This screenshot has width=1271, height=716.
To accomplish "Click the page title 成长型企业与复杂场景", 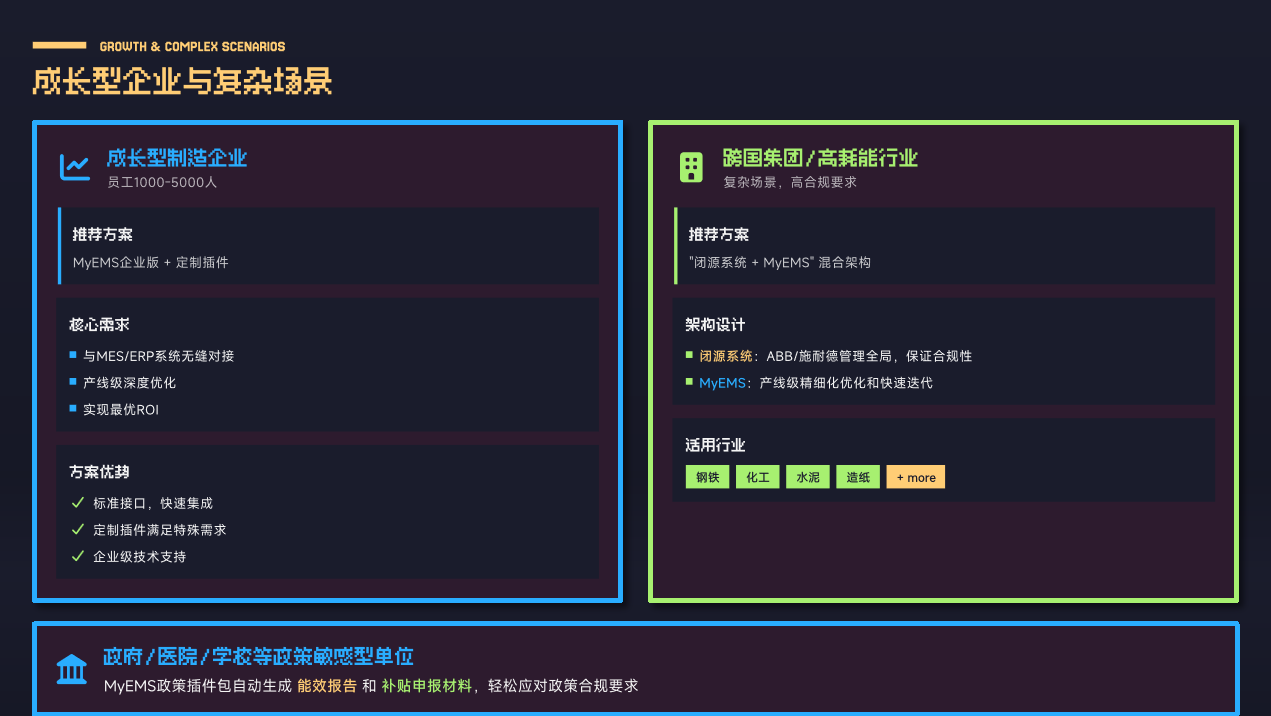I will [x=182, y=81].
